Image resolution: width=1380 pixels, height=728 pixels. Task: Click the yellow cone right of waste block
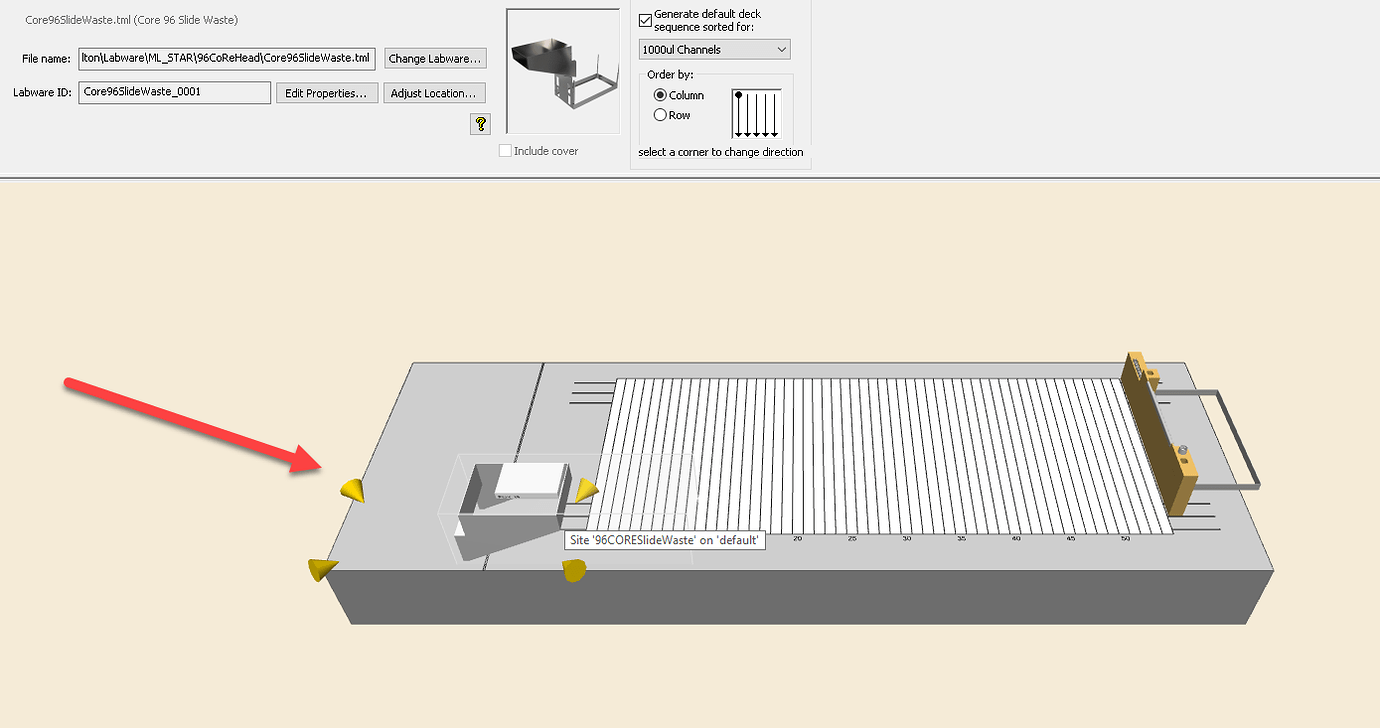(x=586, y=490)
